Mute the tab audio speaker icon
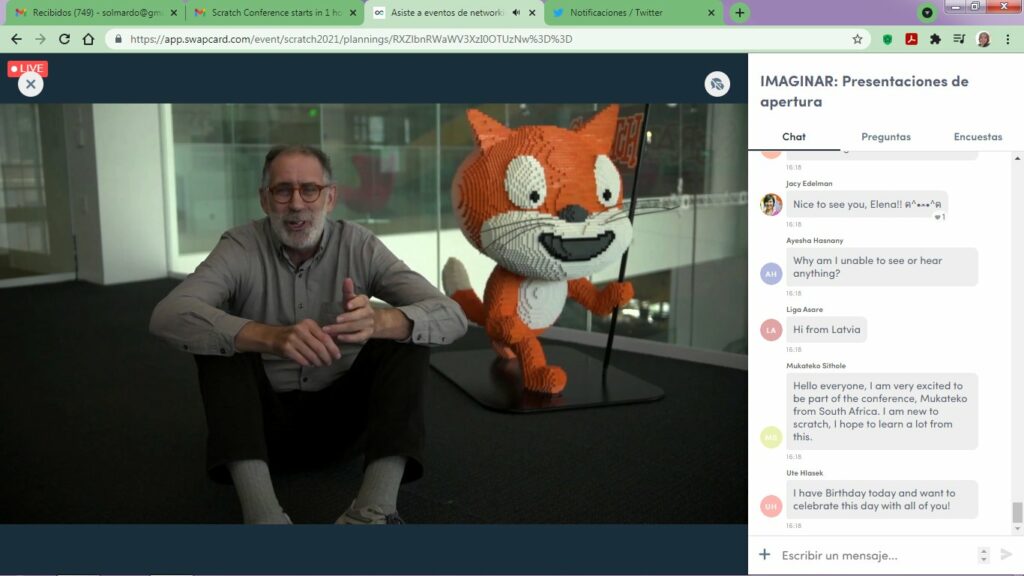The image size is (1024, 576). click(x=517, y=12)
